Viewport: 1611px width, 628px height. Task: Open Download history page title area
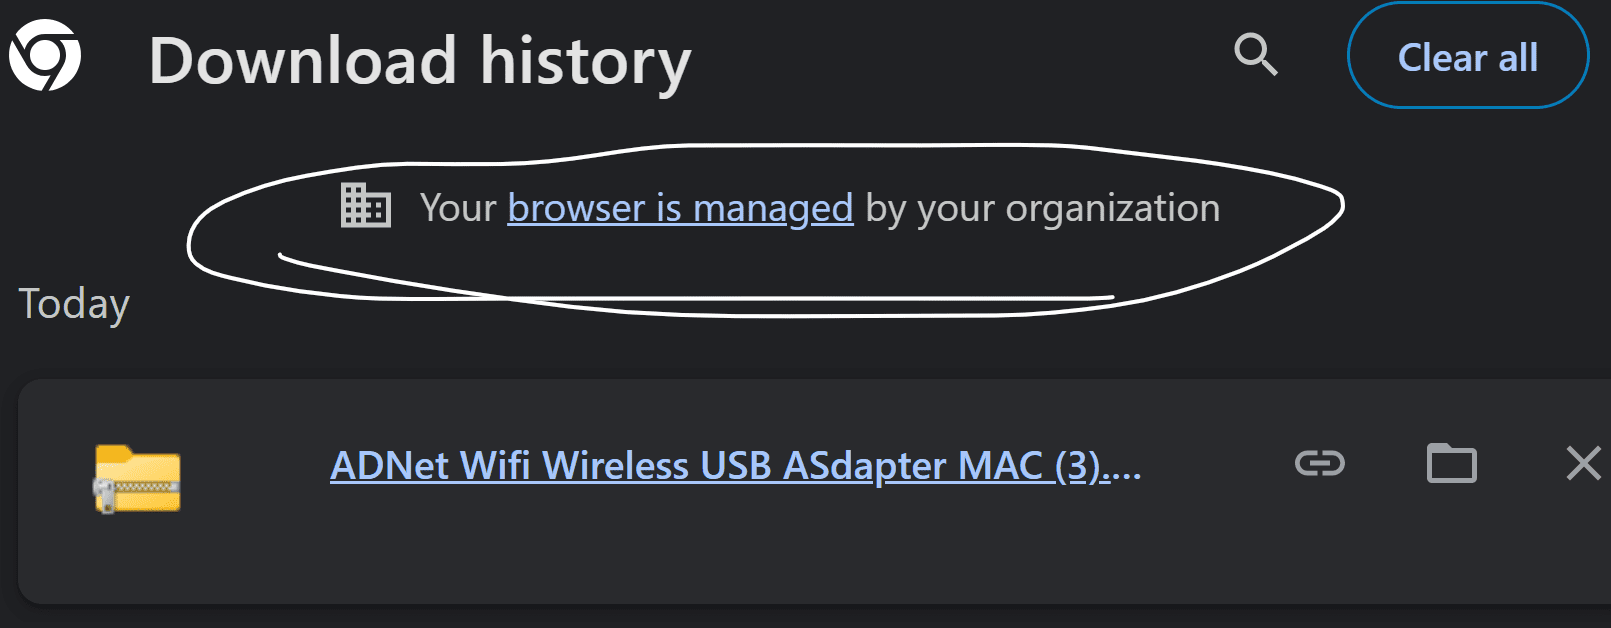click(420, 60)
